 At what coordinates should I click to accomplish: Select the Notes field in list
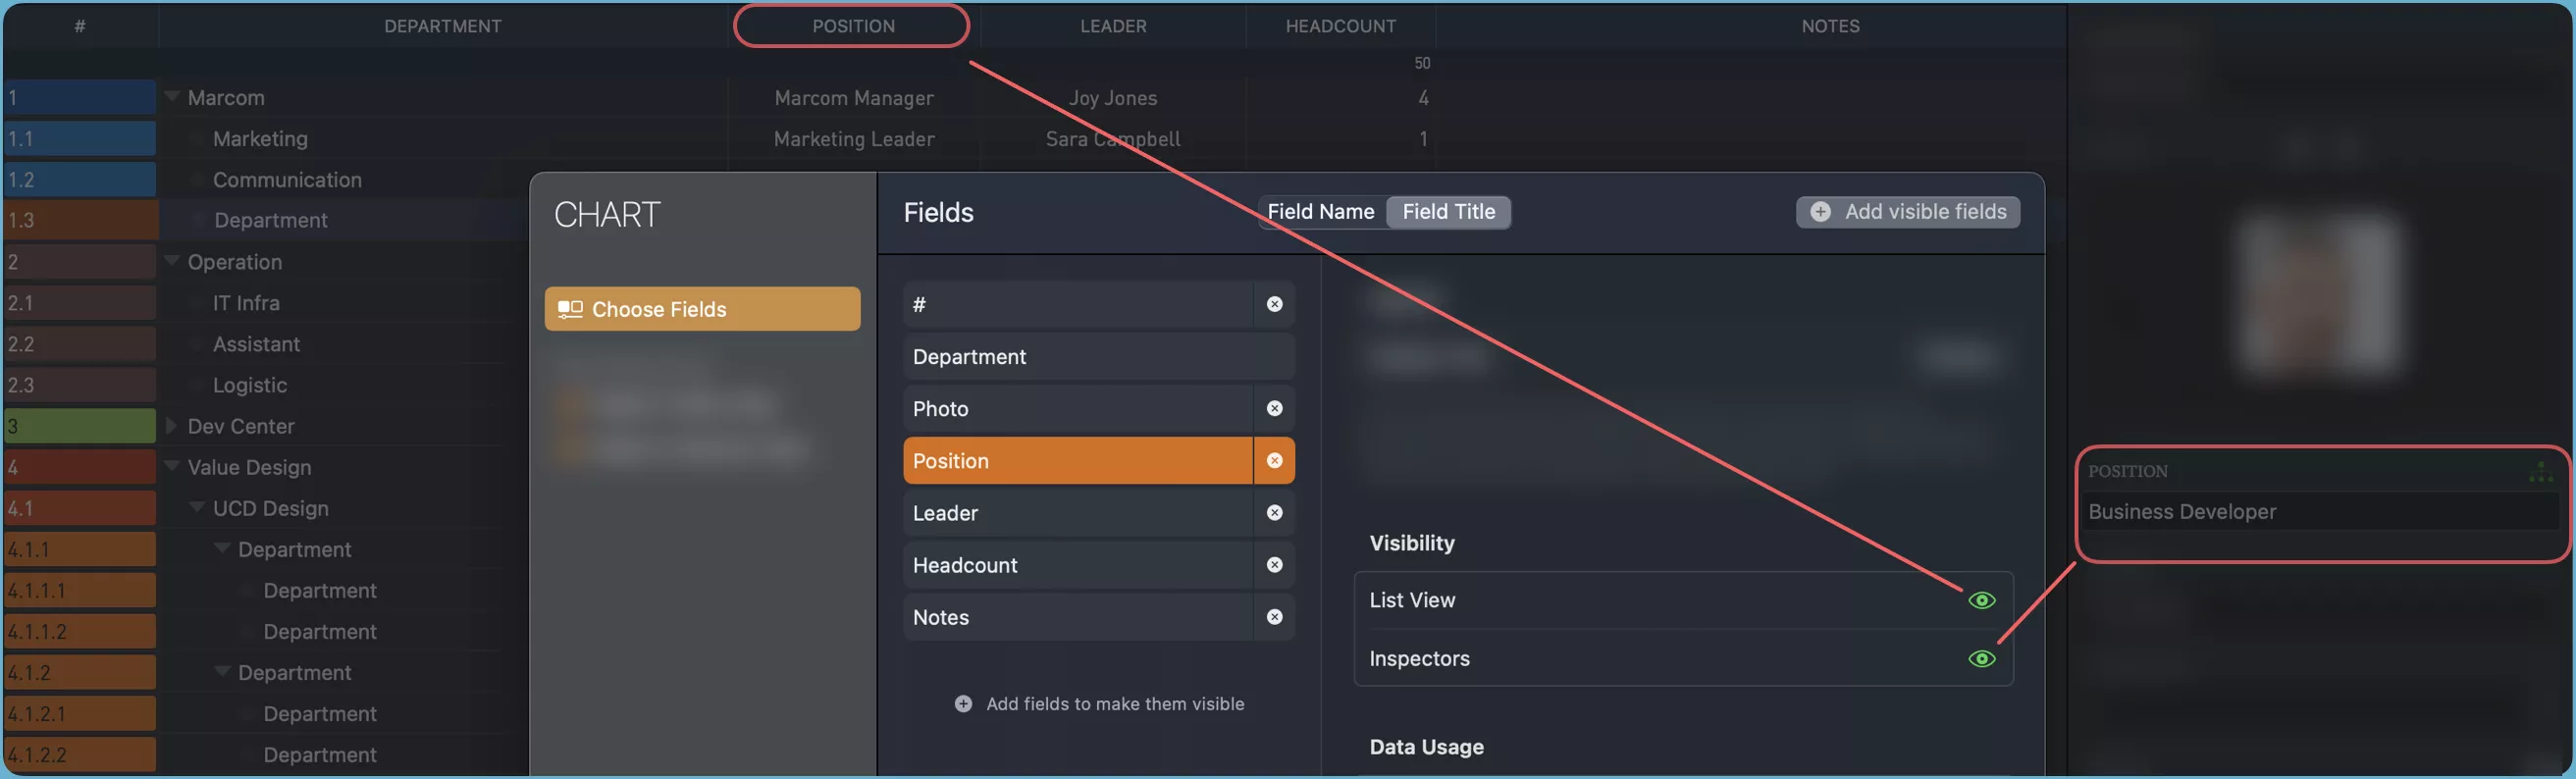click(x=1078, y=617)
